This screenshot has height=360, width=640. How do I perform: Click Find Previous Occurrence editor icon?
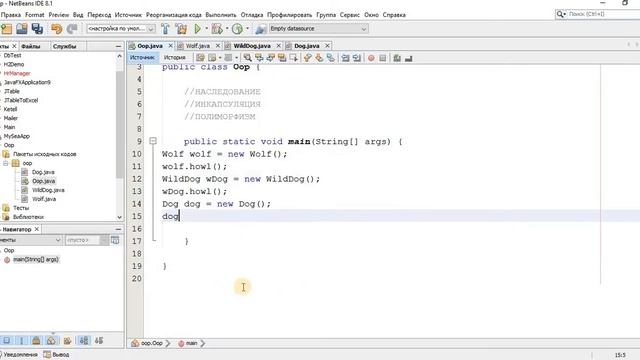[x=259, y=58]
